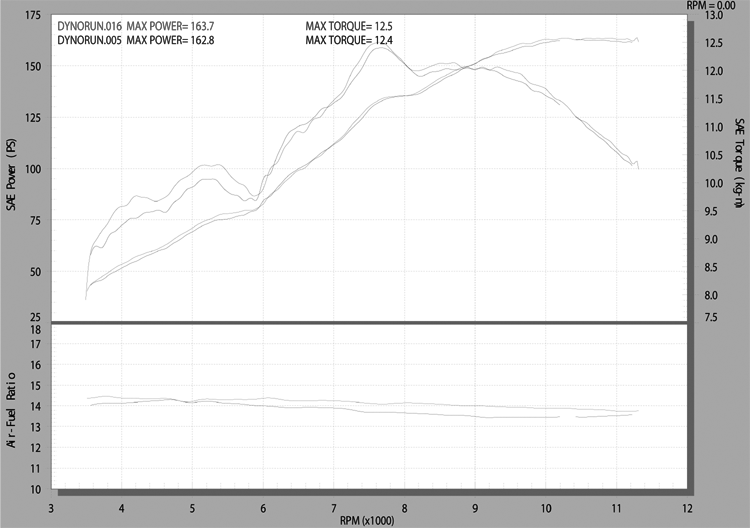The width and height of the screenshot is (750, 528).
Task: Click the 10.0 torque axis label
Action: [714, 184]
